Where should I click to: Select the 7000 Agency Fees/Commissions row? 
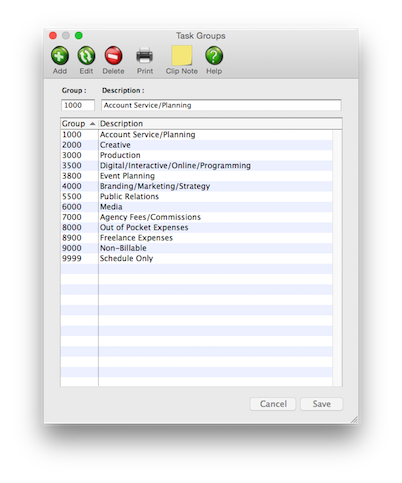point(196,217)
